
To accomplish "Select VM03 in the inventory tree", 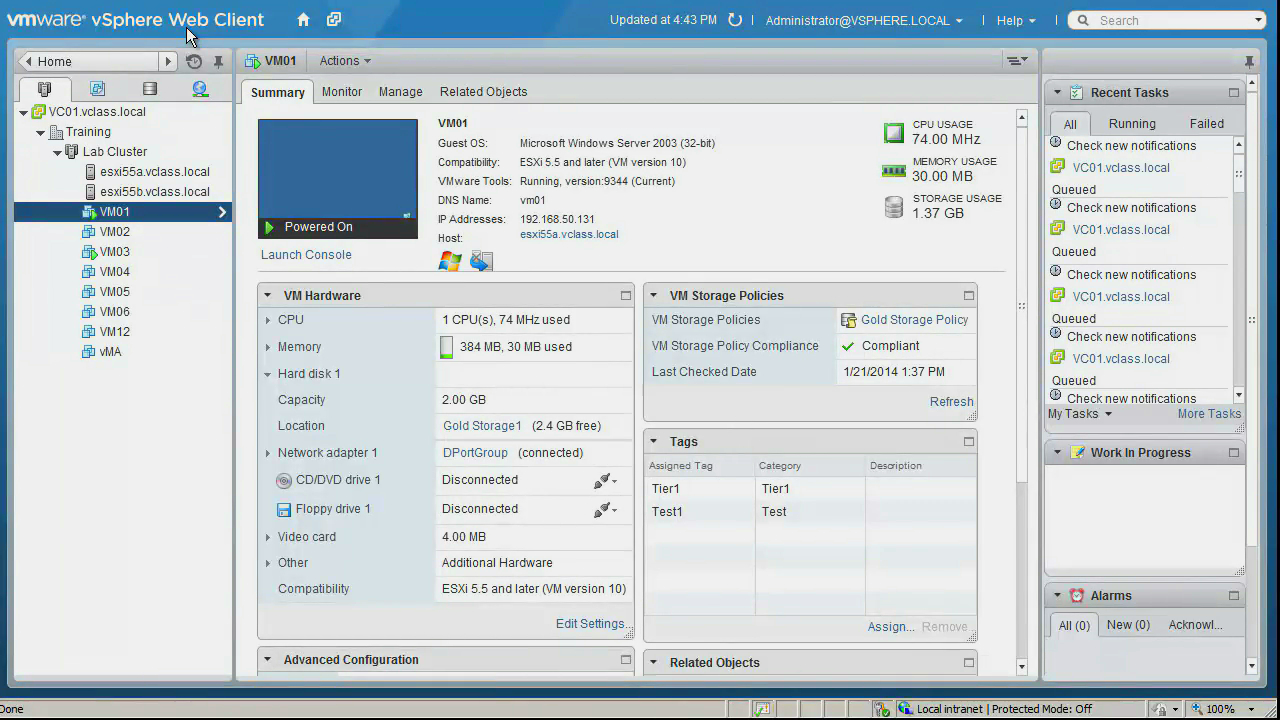I will pos(115,252).
